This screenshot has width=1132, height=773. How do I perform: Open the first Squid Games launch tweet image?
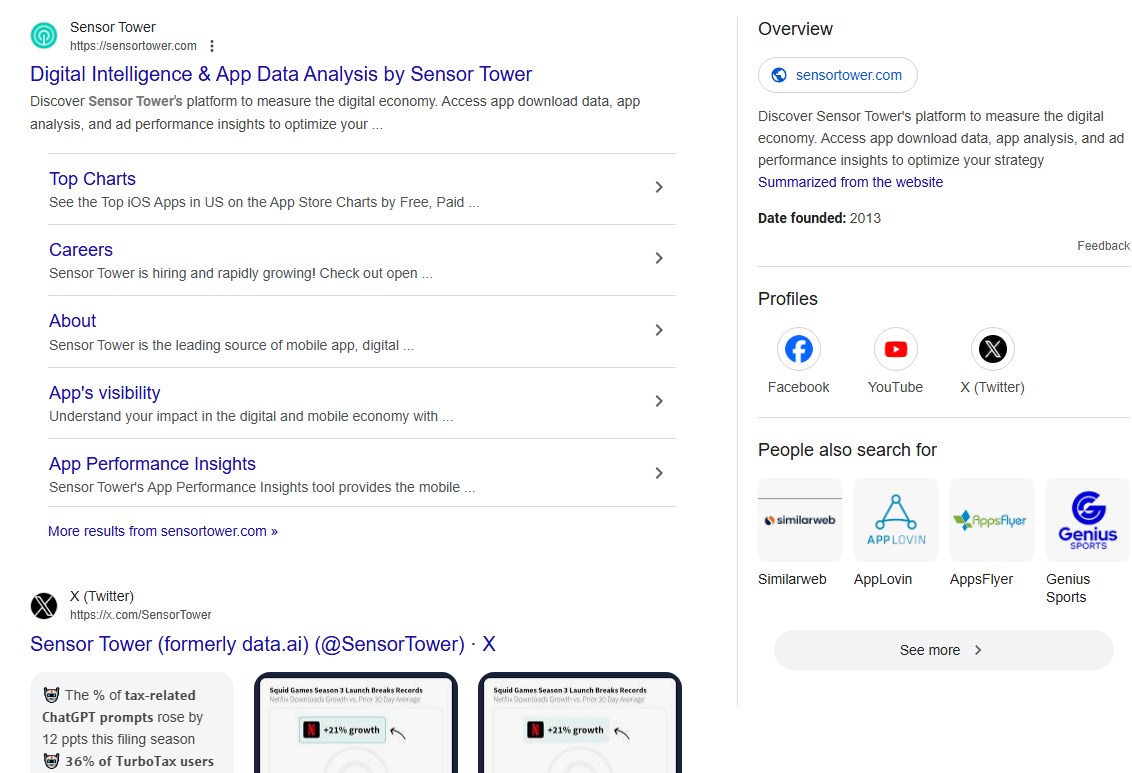(356, 722)
